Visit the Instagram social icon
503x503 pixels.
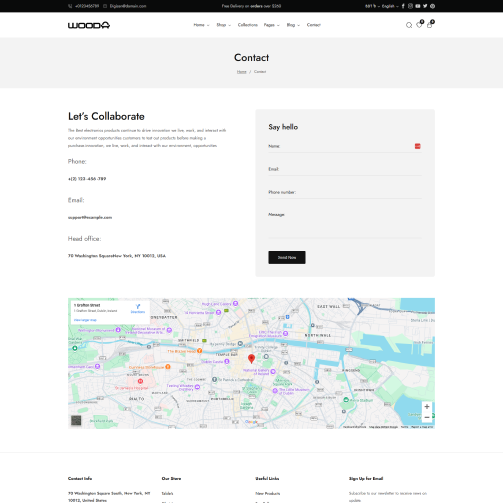click(x=410, y=6)
